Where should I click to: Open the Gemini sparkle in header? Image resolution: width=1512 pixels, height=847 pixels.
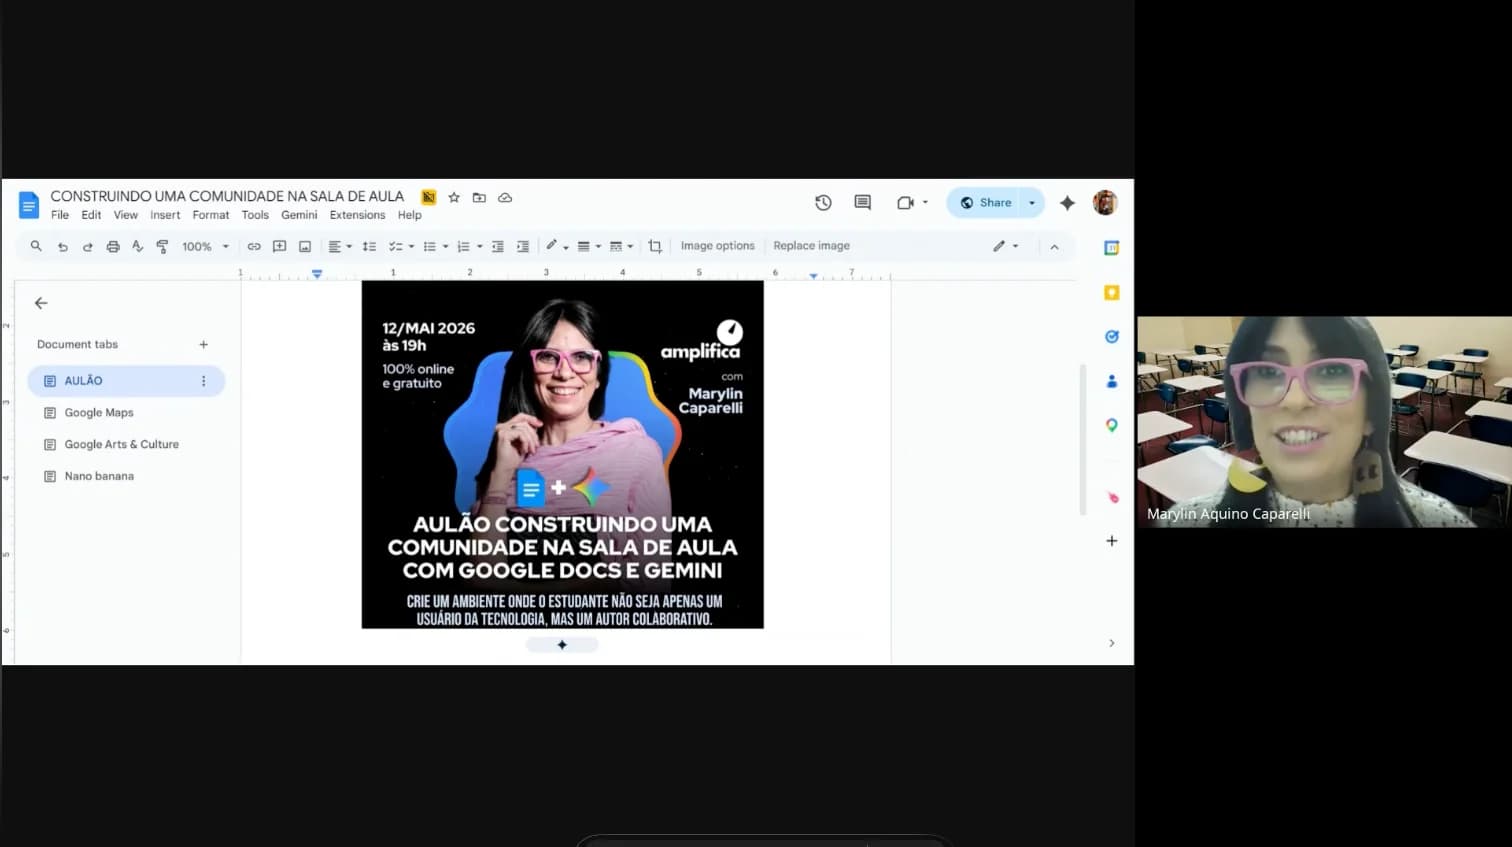tap(1067, 203)
